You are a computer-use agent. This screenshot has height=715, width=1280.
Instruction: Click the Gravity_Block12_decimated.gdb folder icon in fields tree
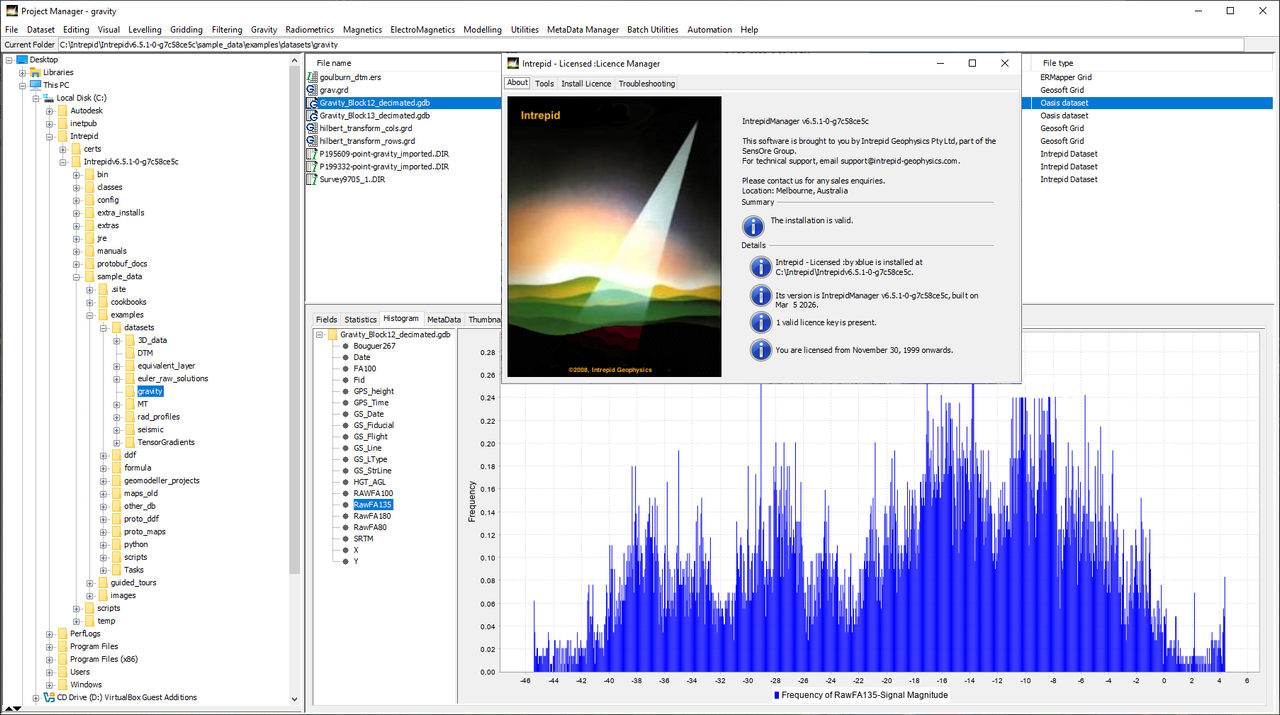332,335
